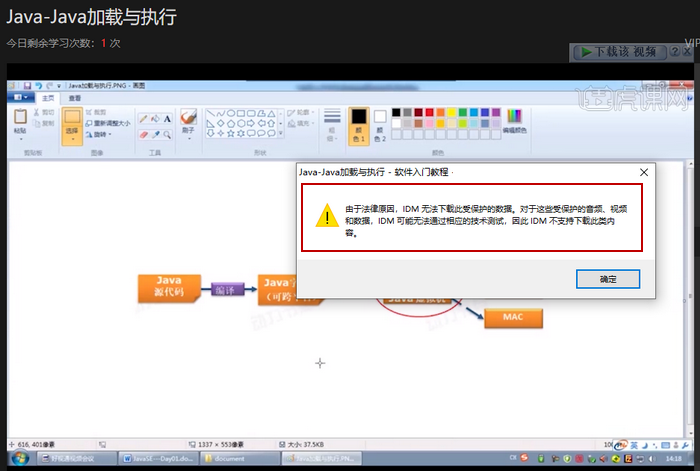
Task: Click the Undo arrow in Paint title bar
Action: (38, 85)
